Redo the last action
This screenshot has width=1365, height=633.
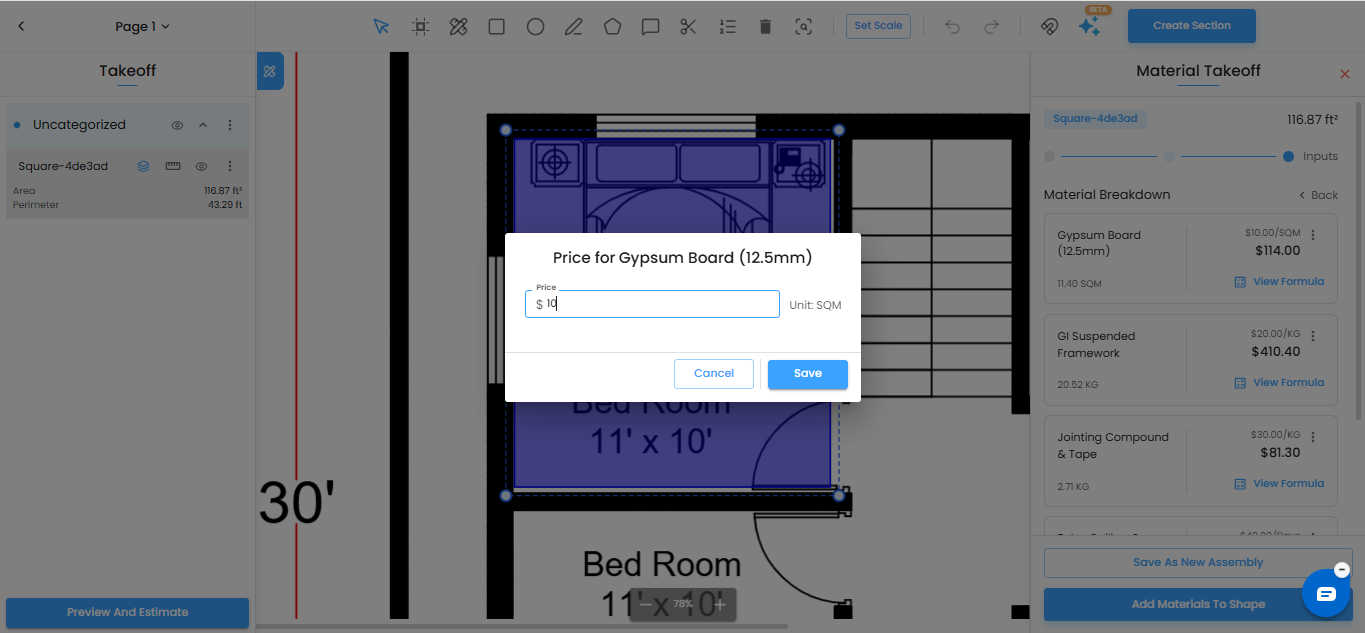pyautogui.click(x=991, y=26)
